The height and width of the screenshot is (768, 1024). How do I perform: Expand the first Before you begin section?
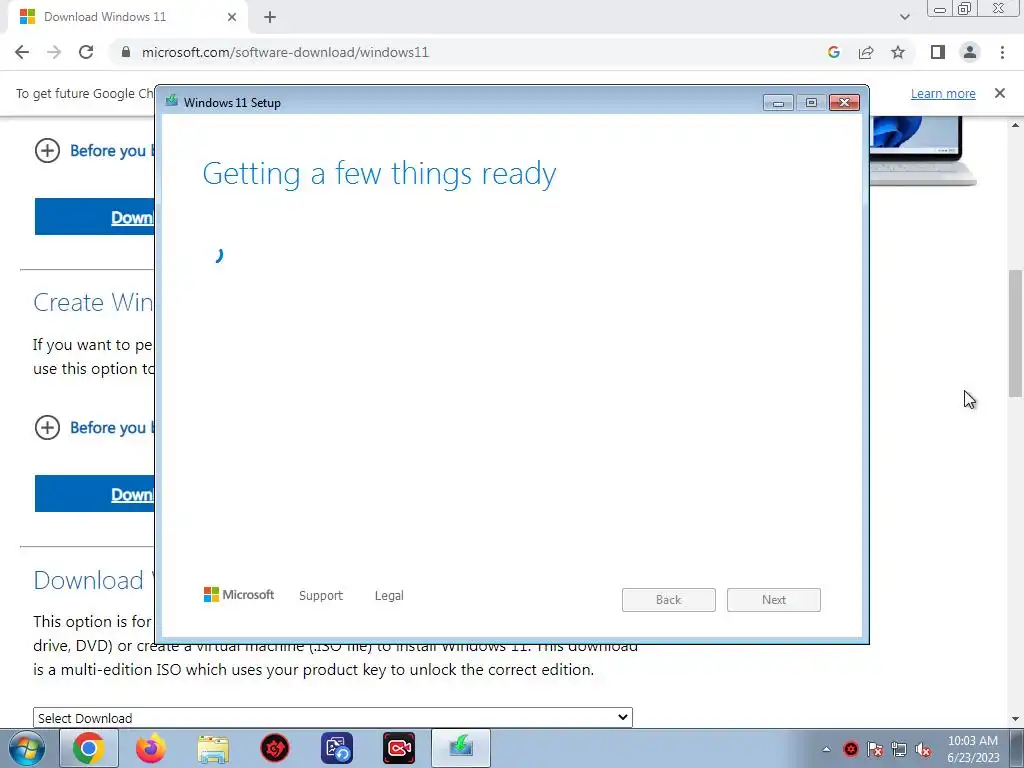tap(47, 151)
